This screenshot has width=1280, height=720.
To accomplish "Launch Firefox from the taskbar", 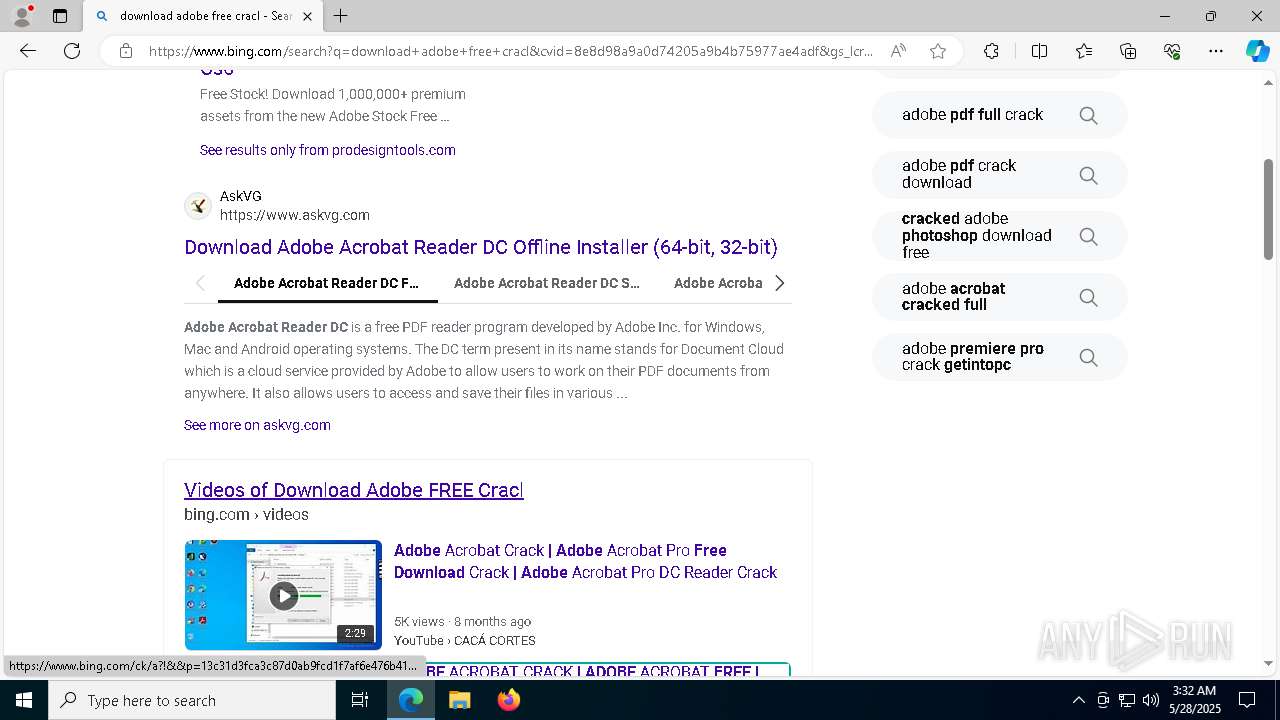I will click(x=509, y=700).
